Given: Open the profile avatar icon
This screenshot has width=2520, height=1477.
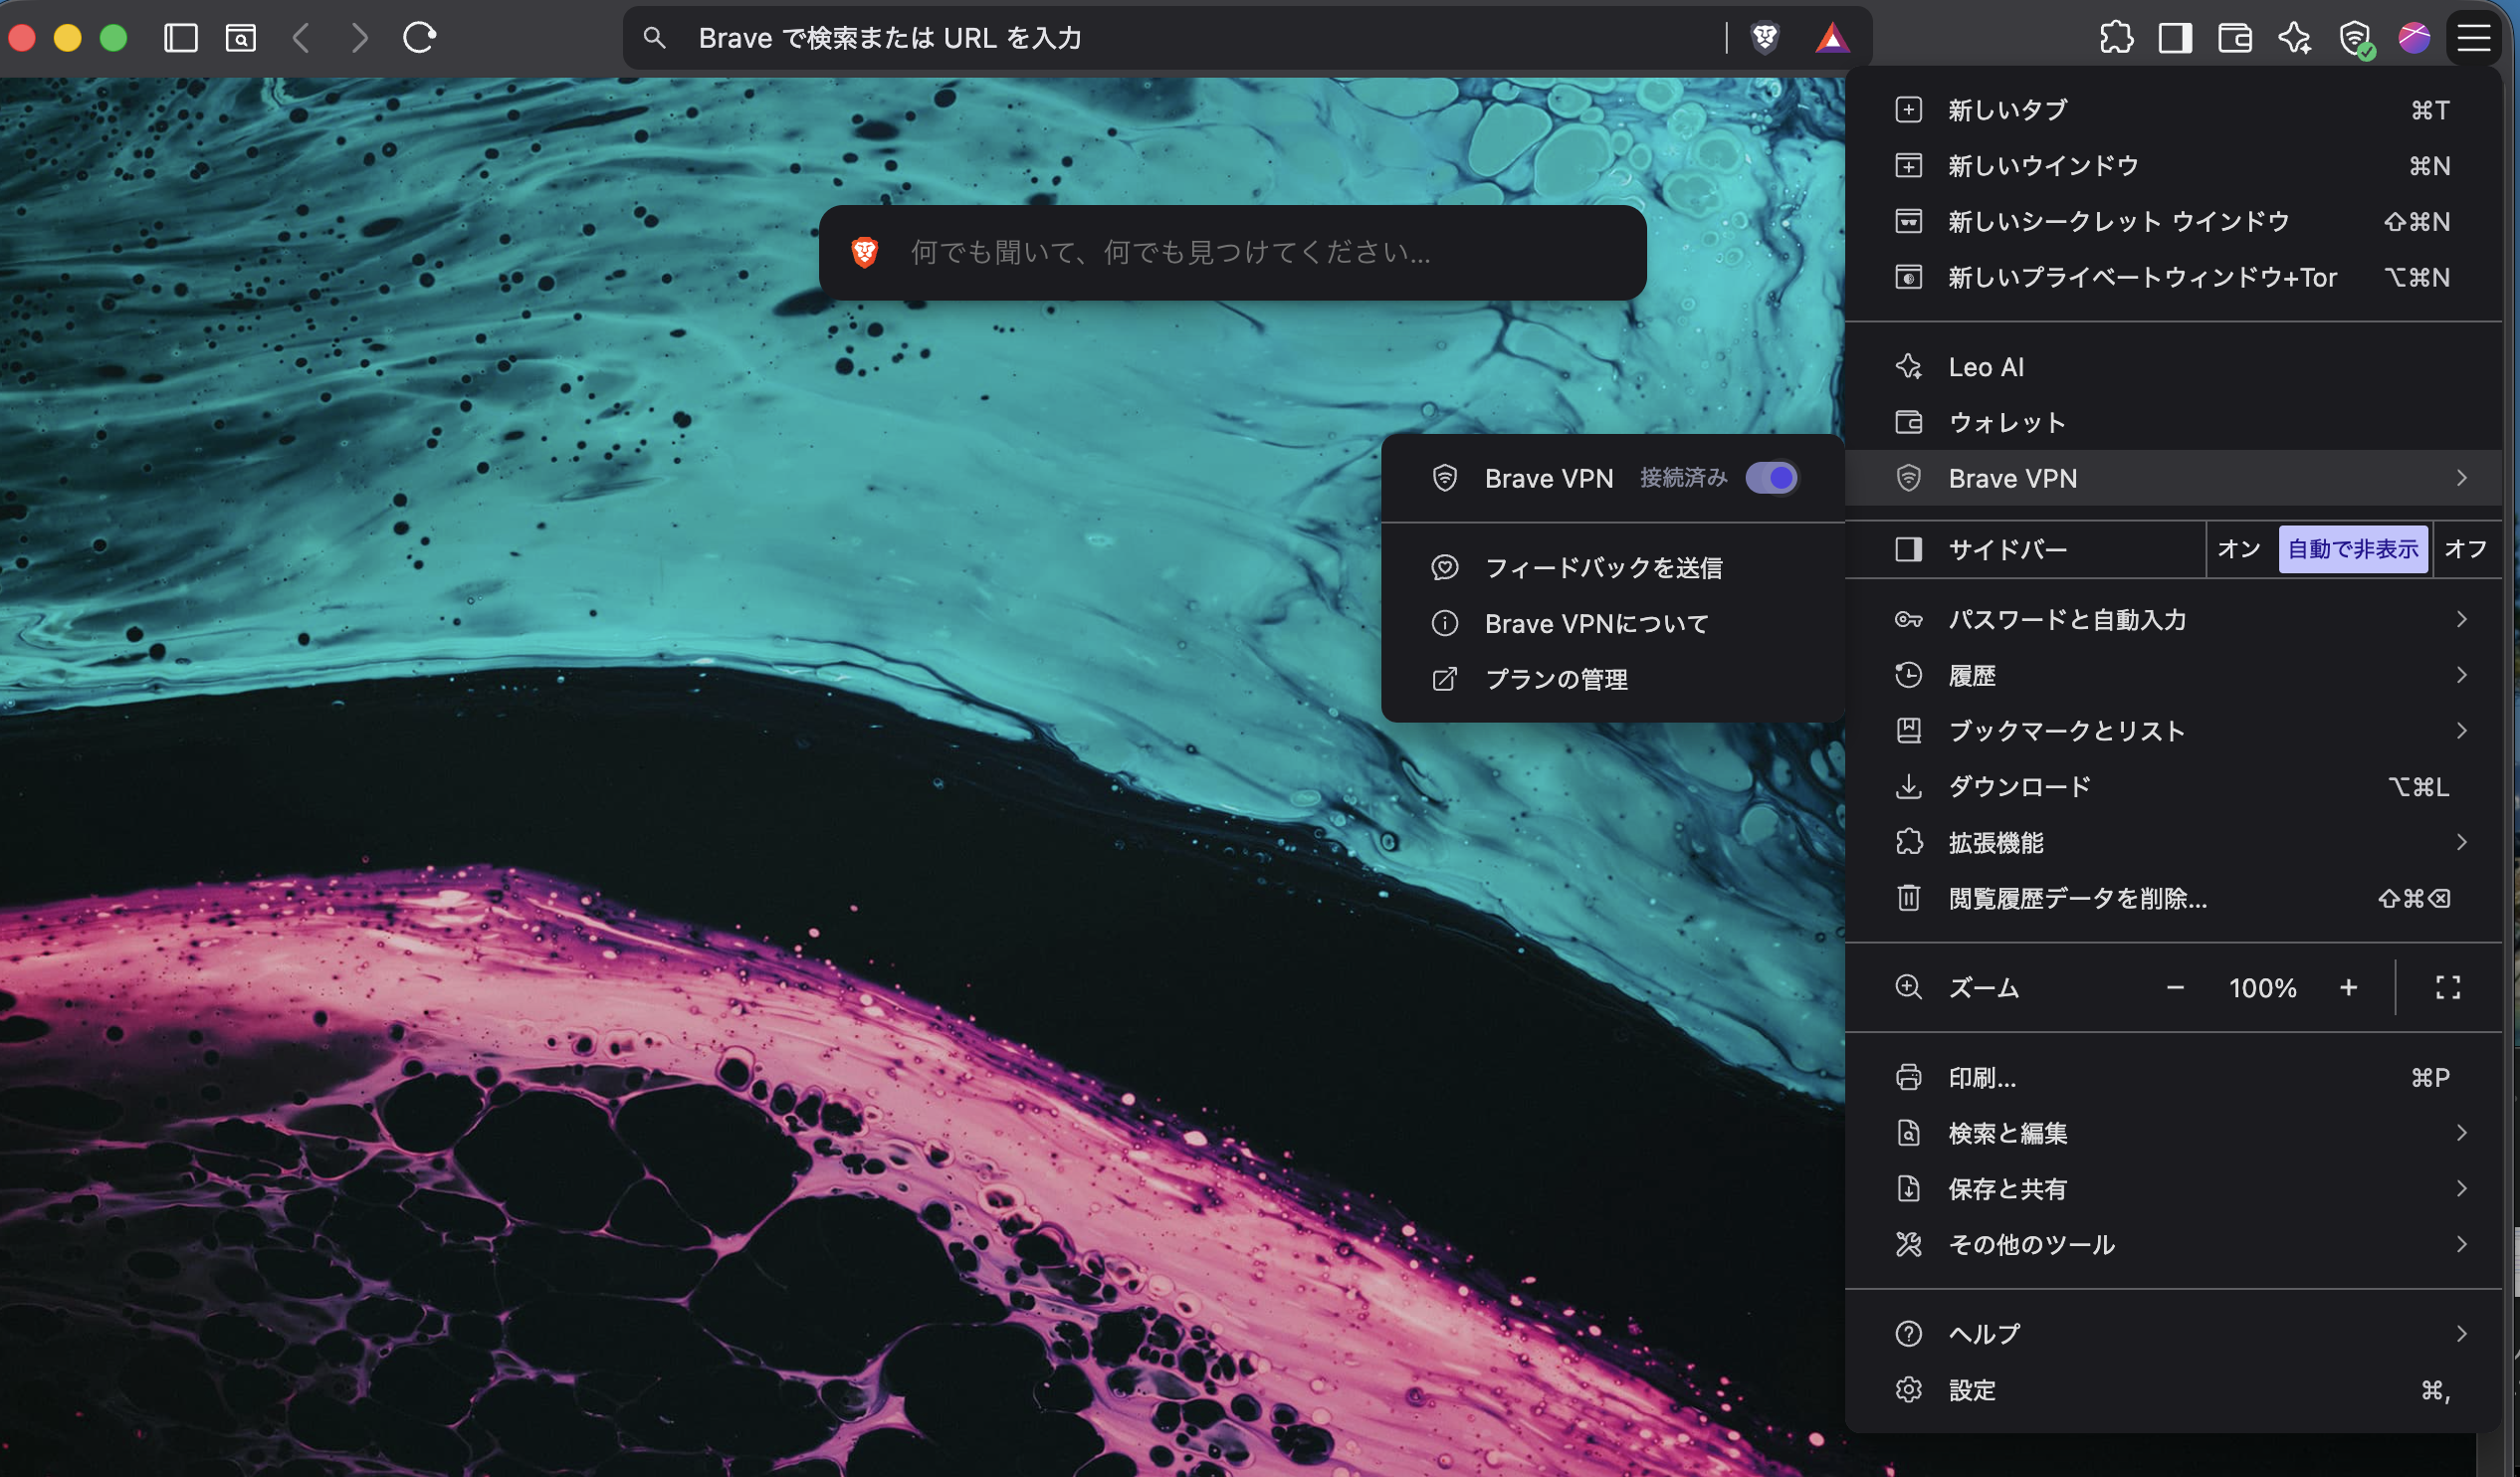Looking at the screenshot, I should pos(2414,38).
